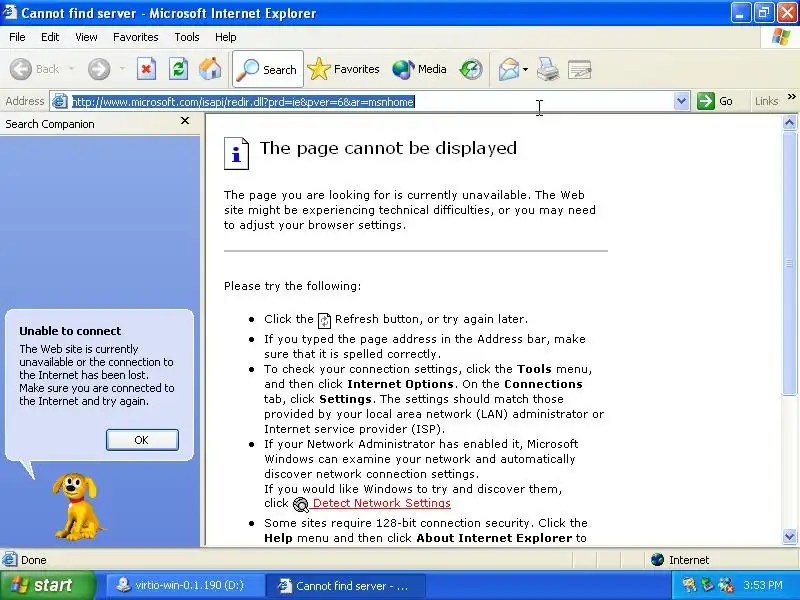Click "The page cannot be displayed" heading
The height and width of the screenshot is (600, 800).
coord(388,148)
